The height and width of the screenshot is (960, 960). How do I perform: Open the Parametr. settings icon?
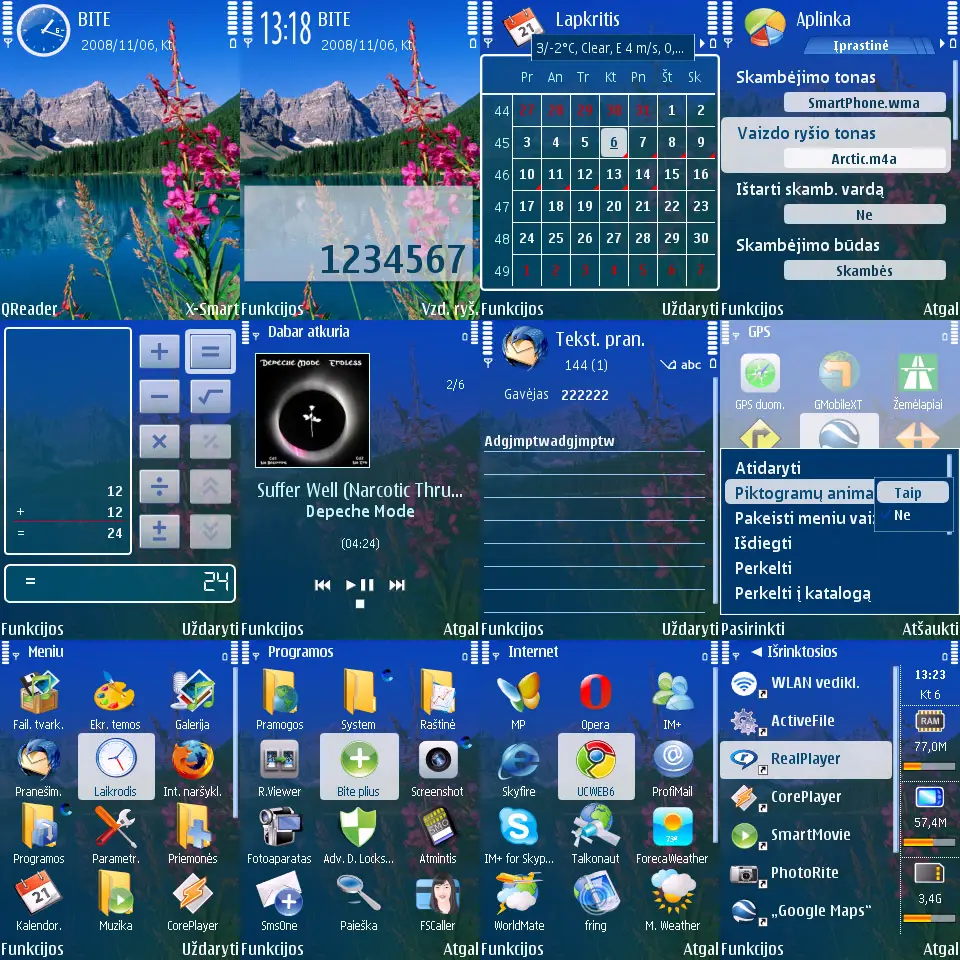(116, 834)
